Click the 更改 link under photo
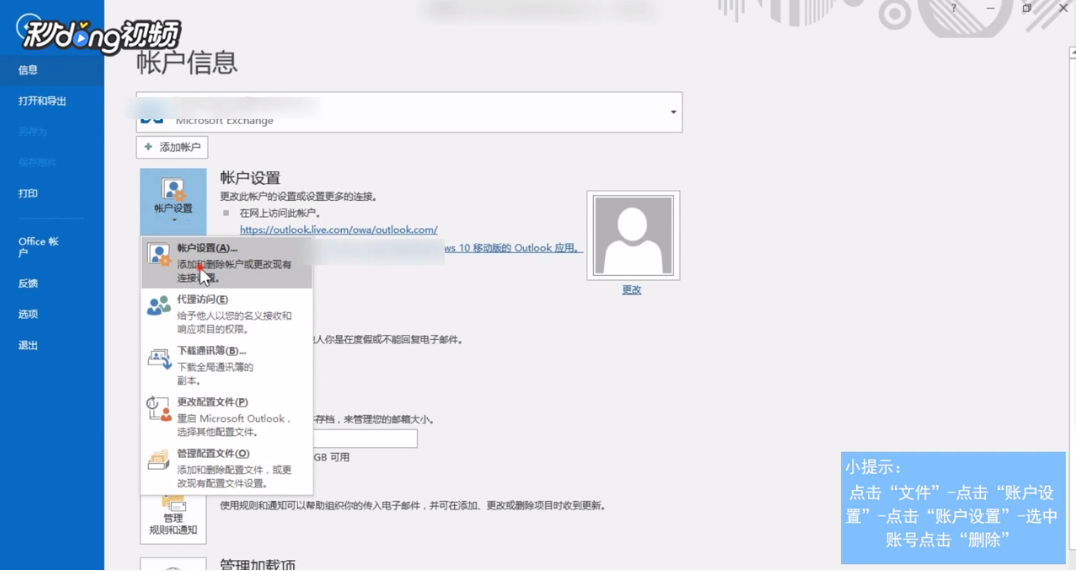Image resolution: width=1076 pixels, height=571 pixels. pos(631,290)
